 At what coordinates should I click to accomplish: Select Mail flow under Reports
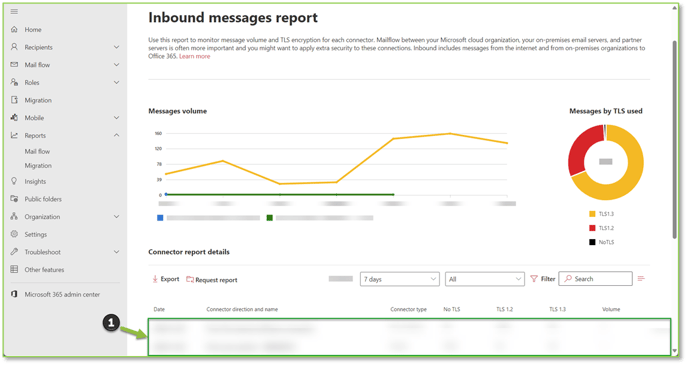[x=37, y=151]
